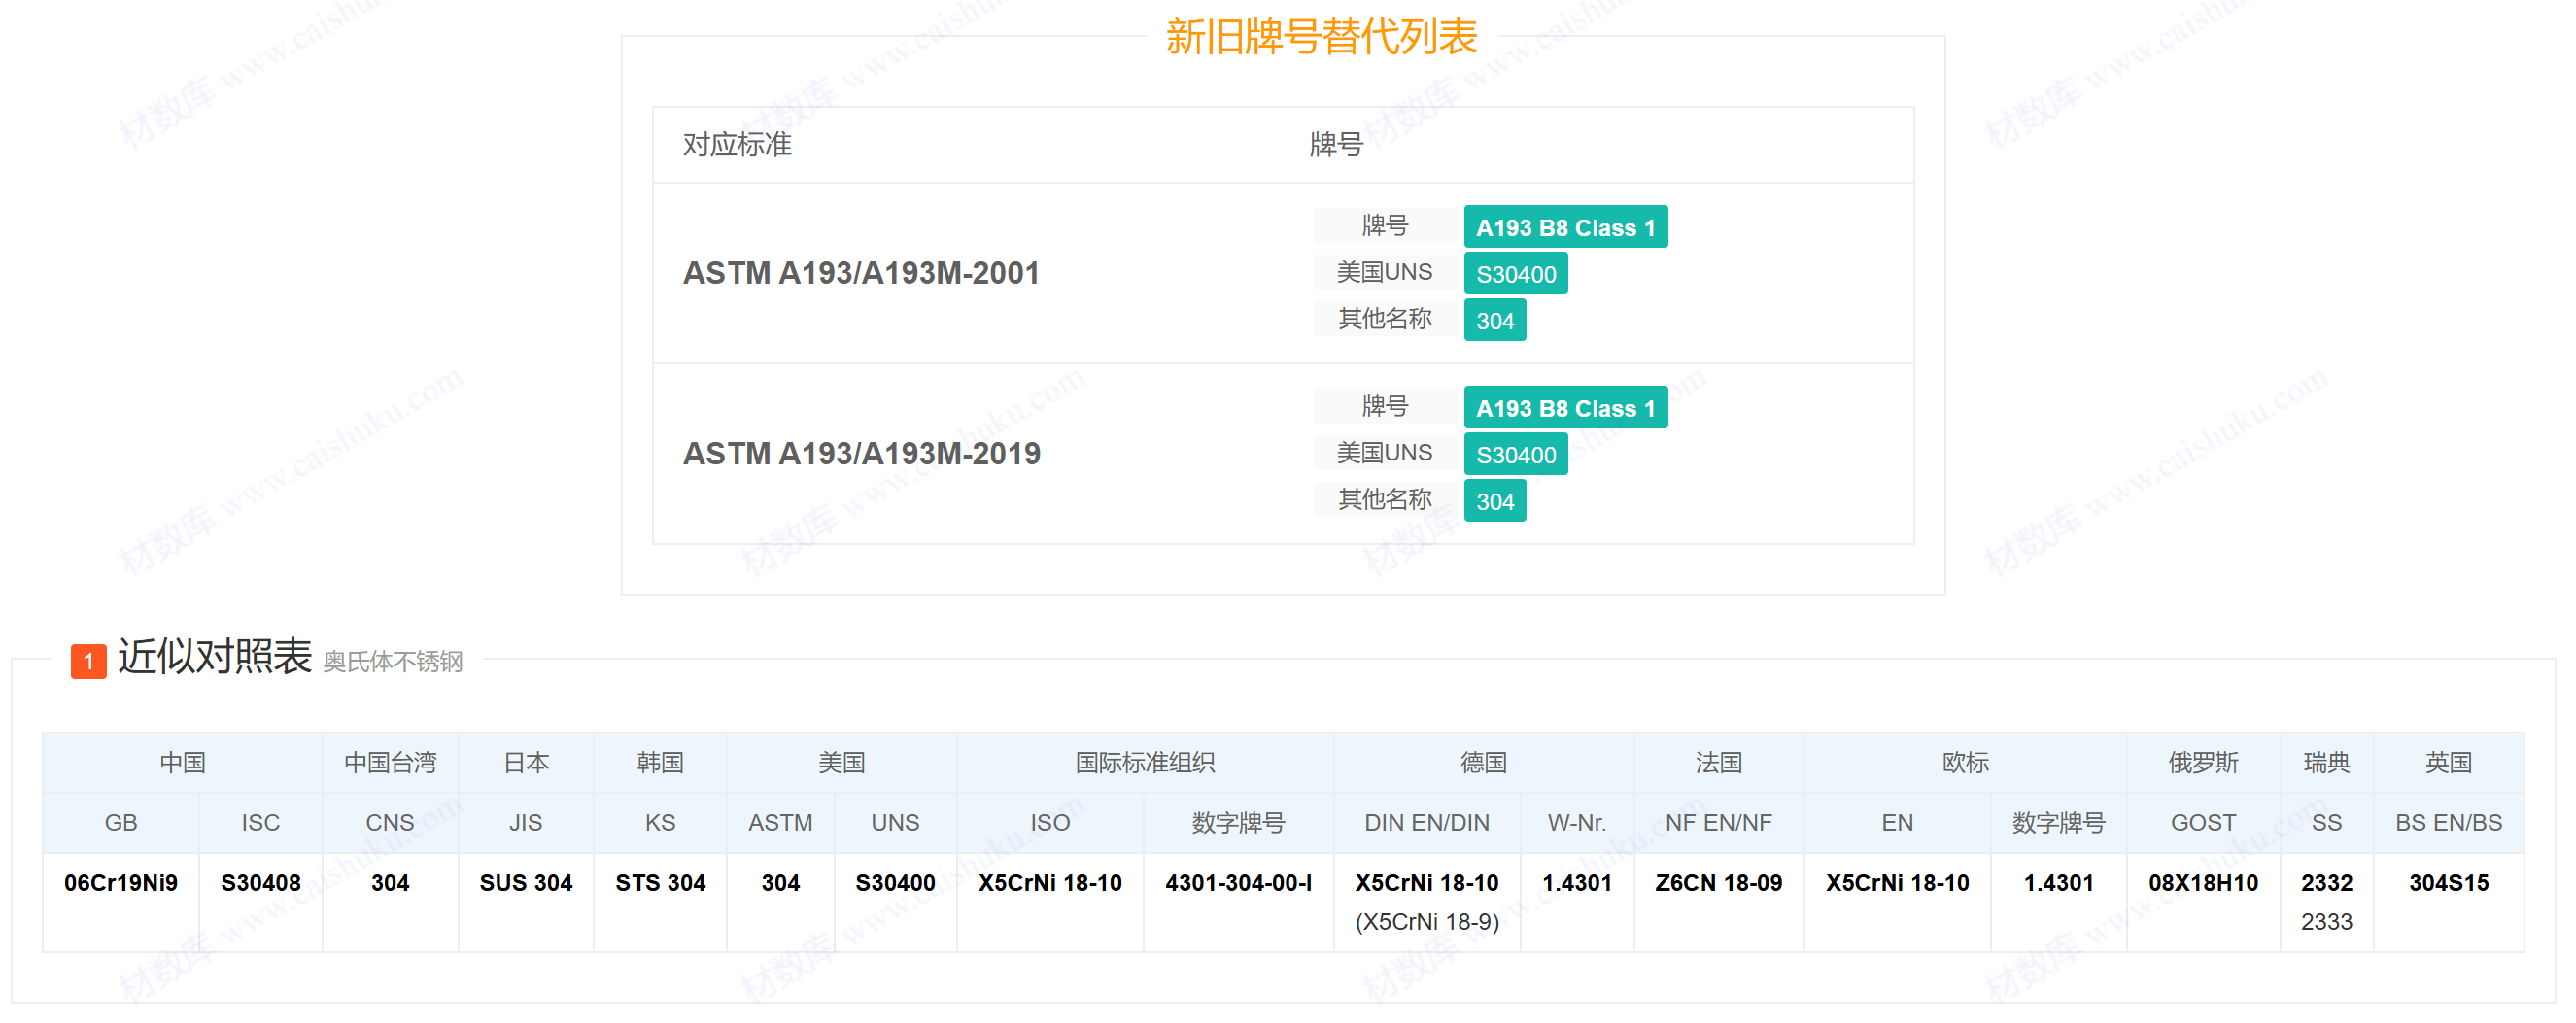
Task: Click the 法国 country header
Action: [1718, 763]
